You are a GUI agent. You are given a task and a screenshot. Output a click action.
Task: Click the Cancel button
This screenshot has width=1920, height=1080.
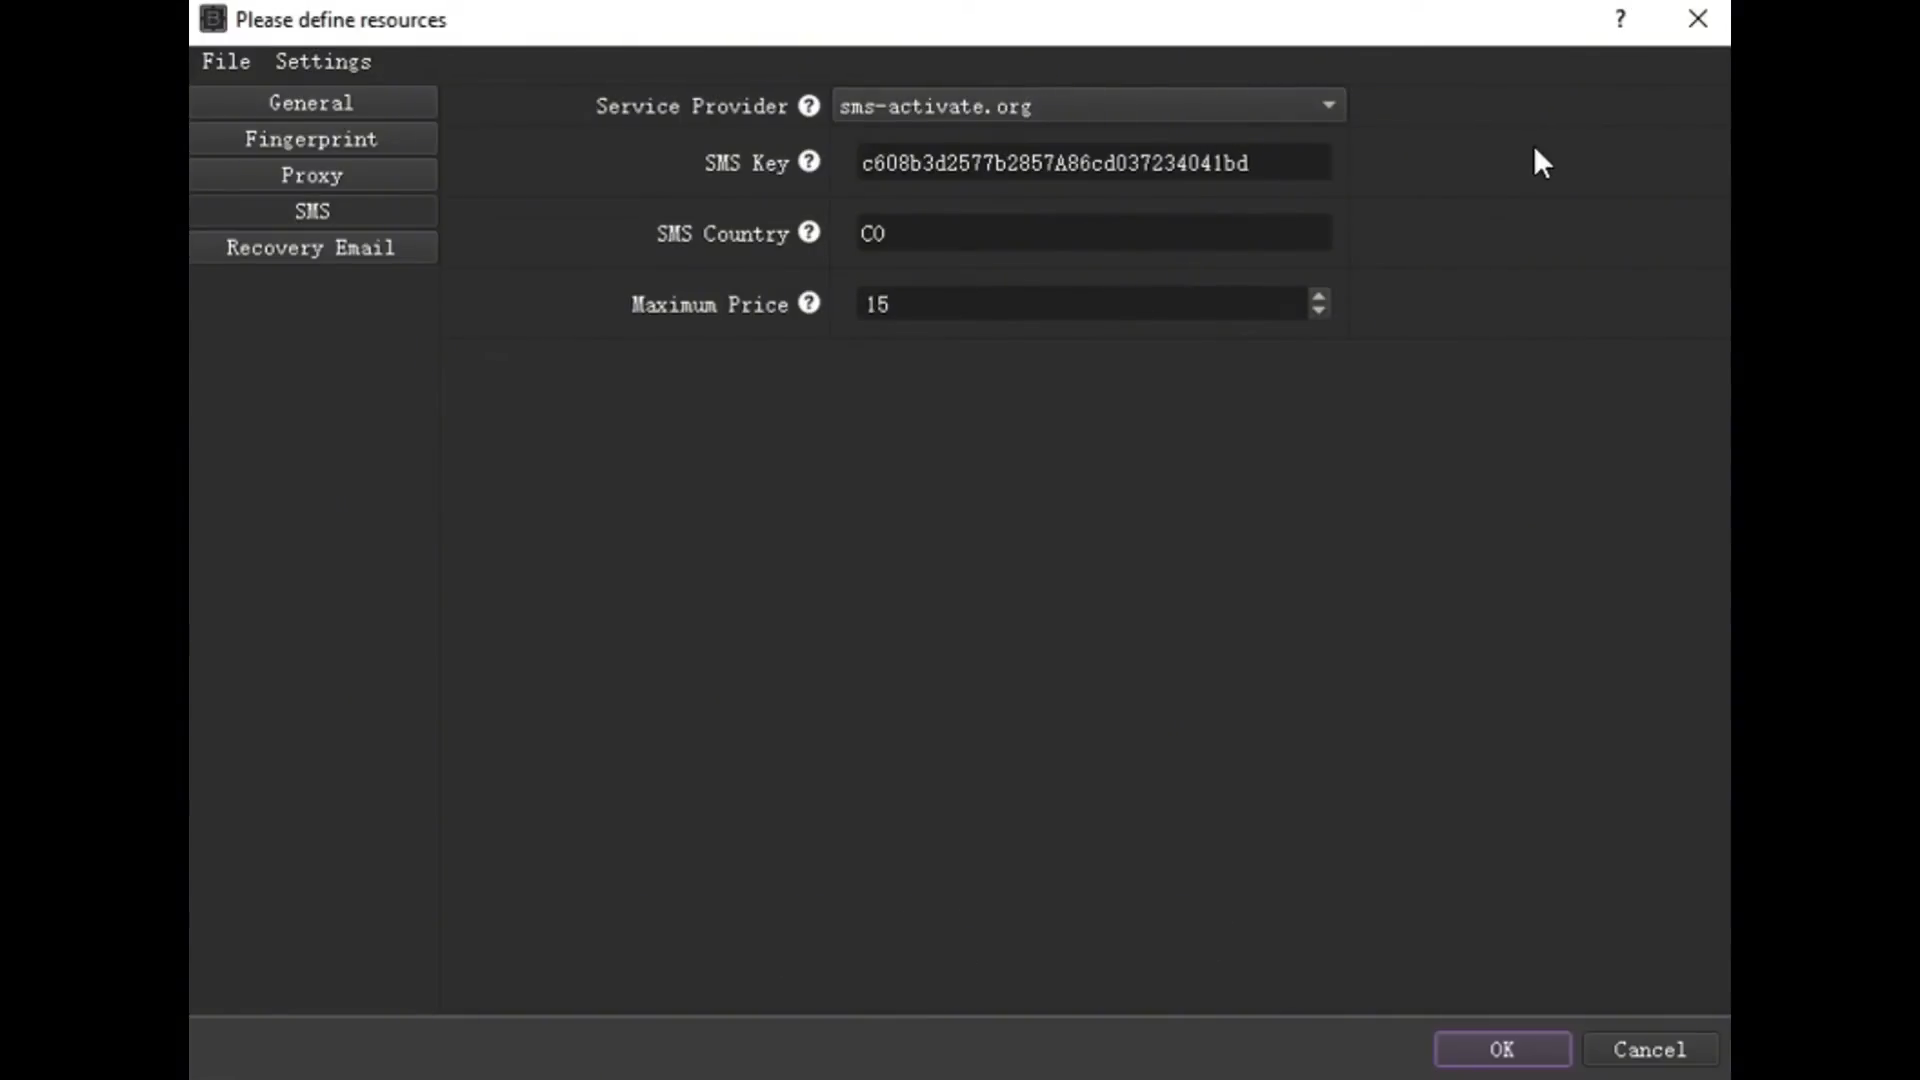point(1650,1049)
